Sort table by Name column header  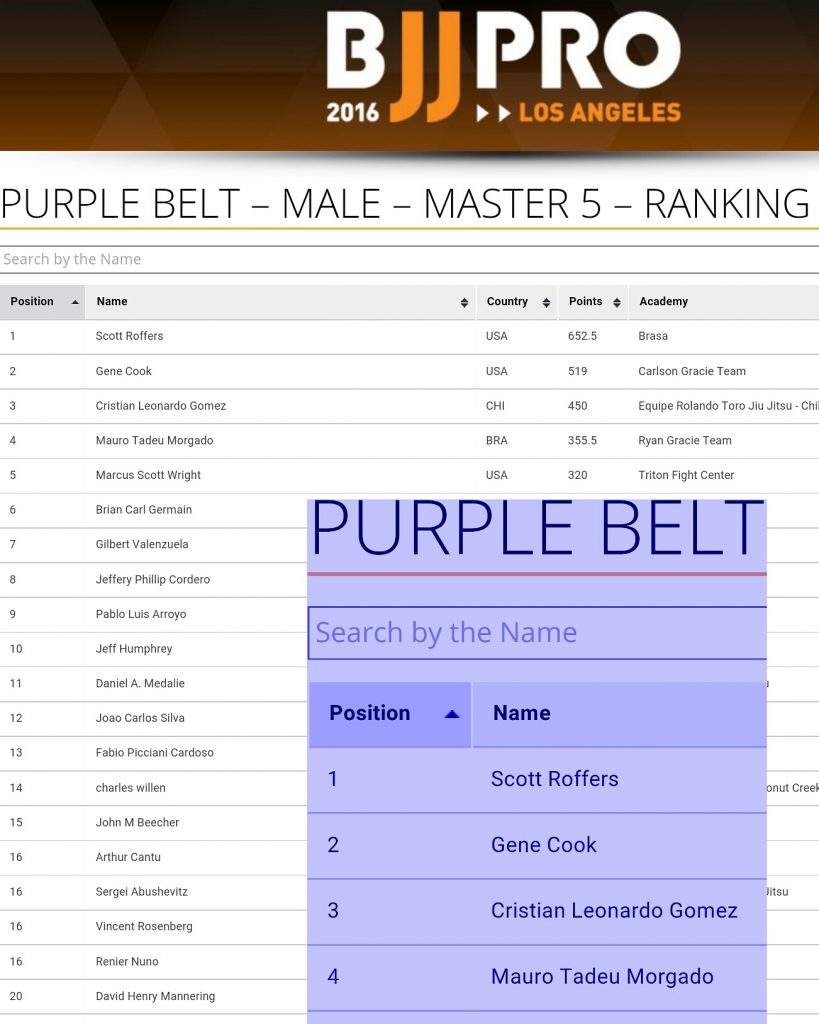(x=281, y=302)
